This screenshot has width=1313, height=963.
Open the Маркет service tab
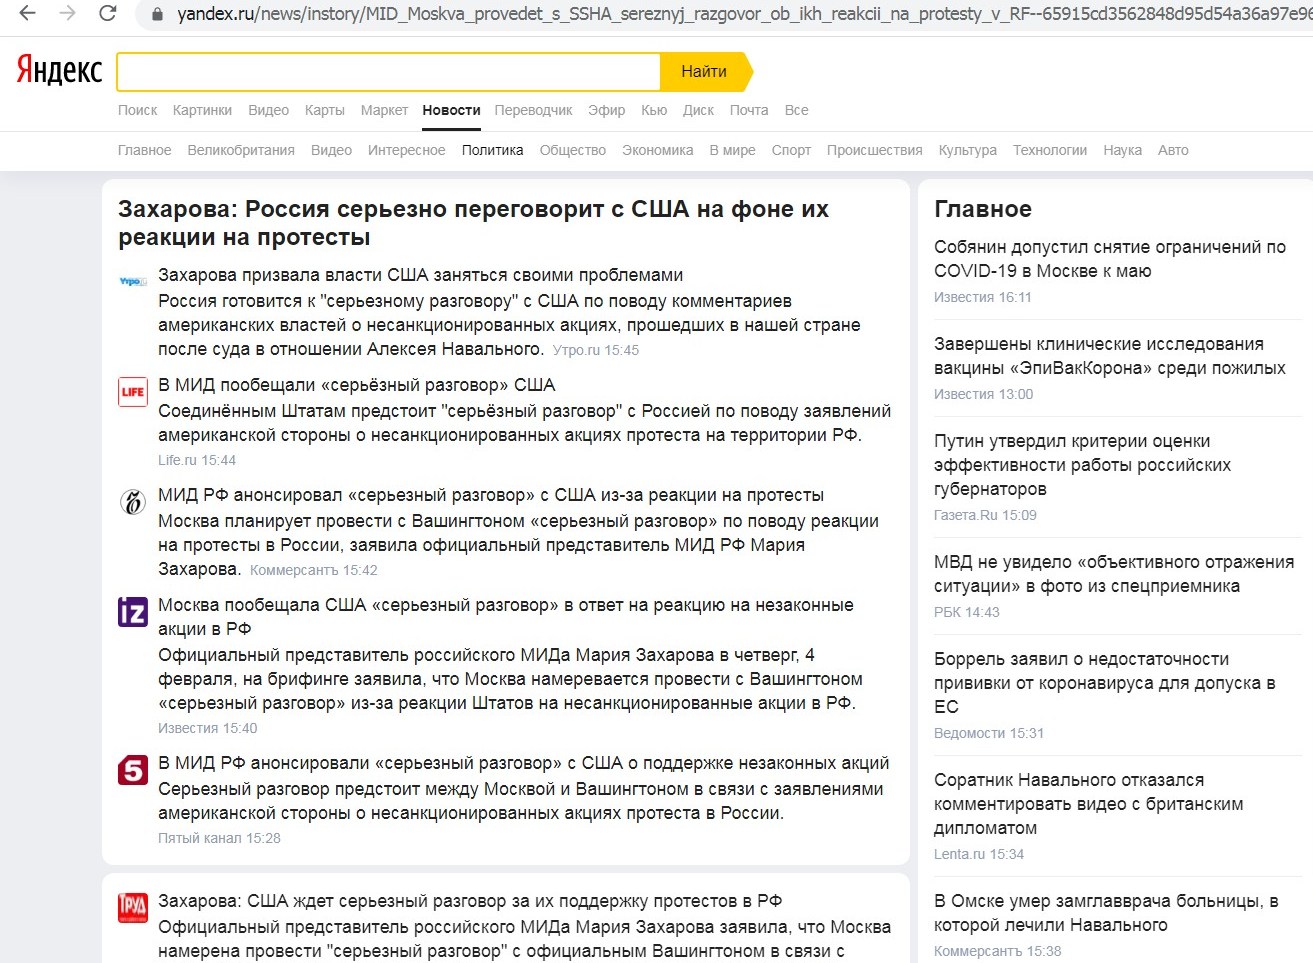click(x=384, y=110)
